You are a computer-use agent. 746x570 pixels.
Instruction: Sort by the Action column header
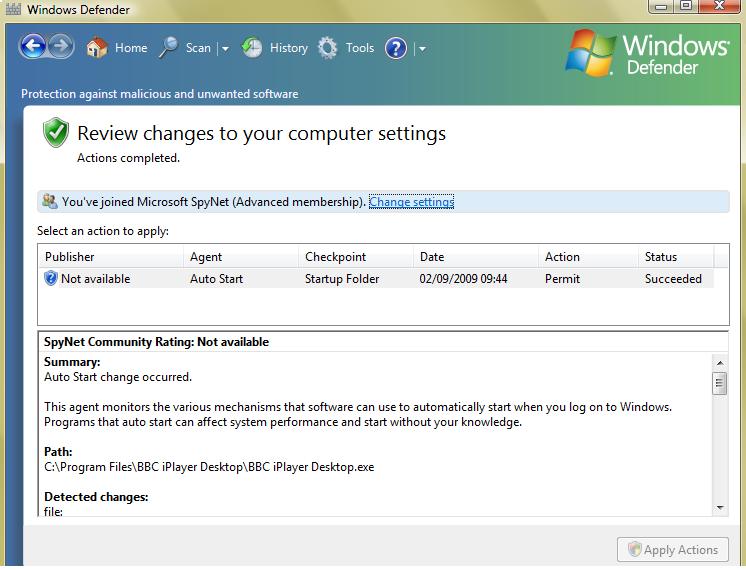pos(589,257)
